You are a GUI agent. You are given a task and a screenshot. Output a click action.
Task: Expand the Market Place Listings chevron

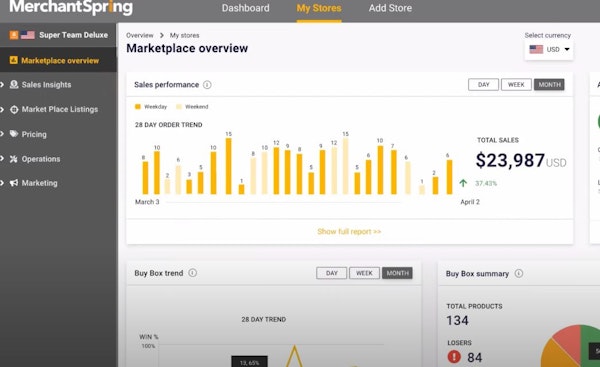pos(2,109)
